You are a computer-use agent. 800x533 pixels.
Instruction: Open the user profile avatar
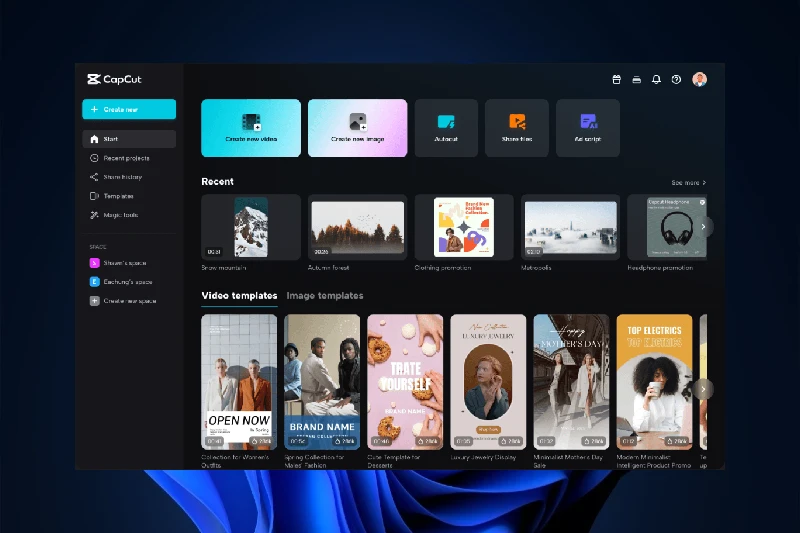699,79
